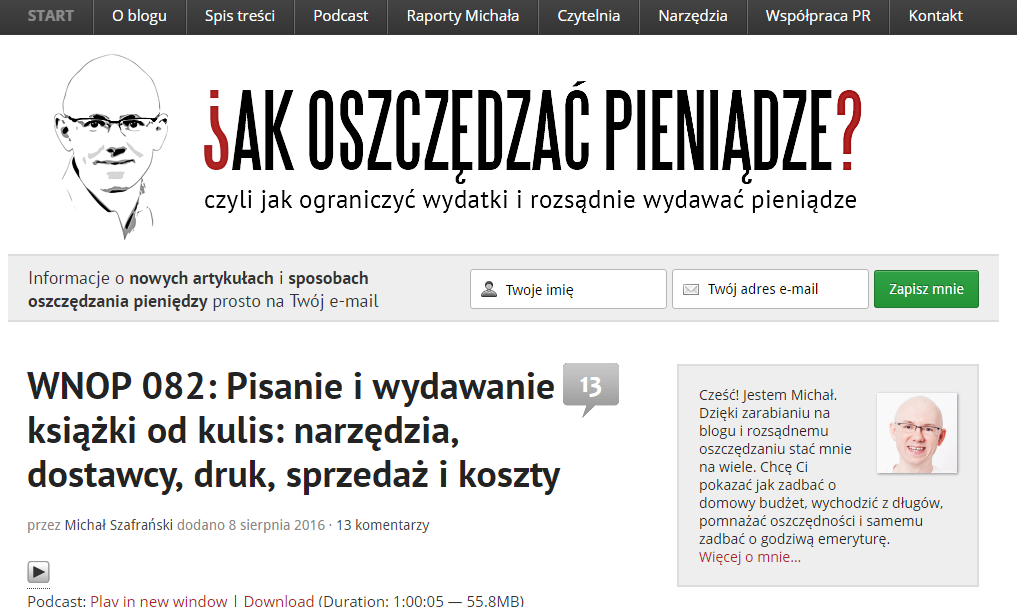The width and height of the screenshot is (1017, 607).
Task: Jump to the 13 komentarzy link
Action: tap(383, 525)
